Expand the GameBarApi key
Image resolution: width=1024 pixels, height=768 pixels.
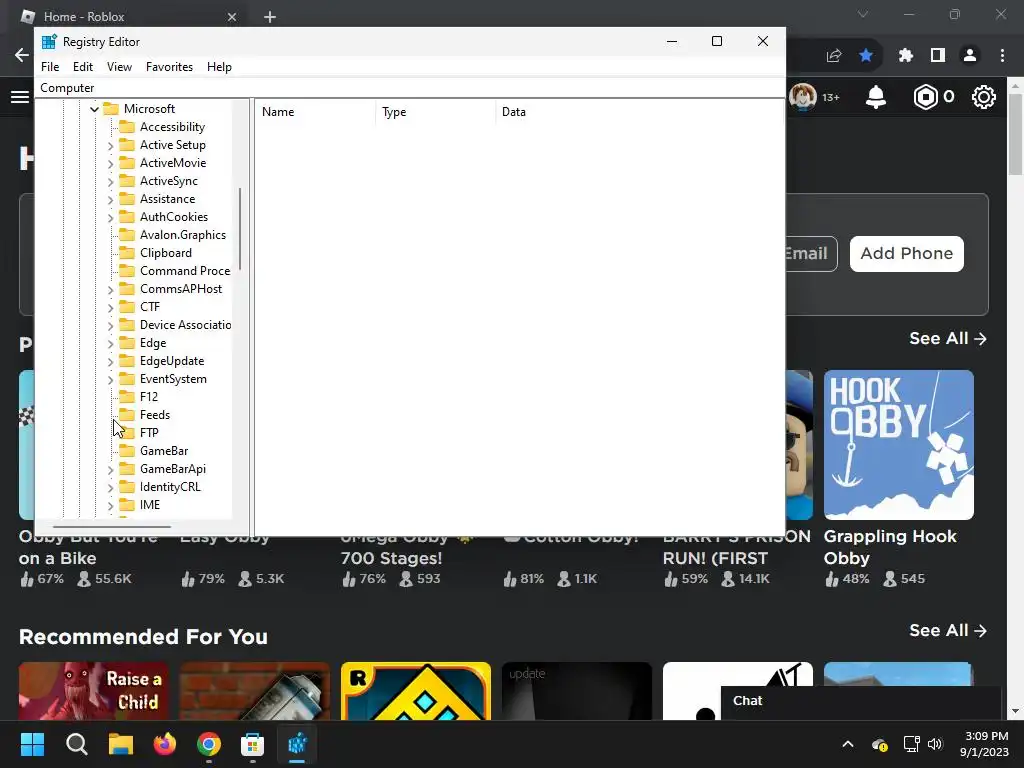pyautogui.click(x=110, y=470)
